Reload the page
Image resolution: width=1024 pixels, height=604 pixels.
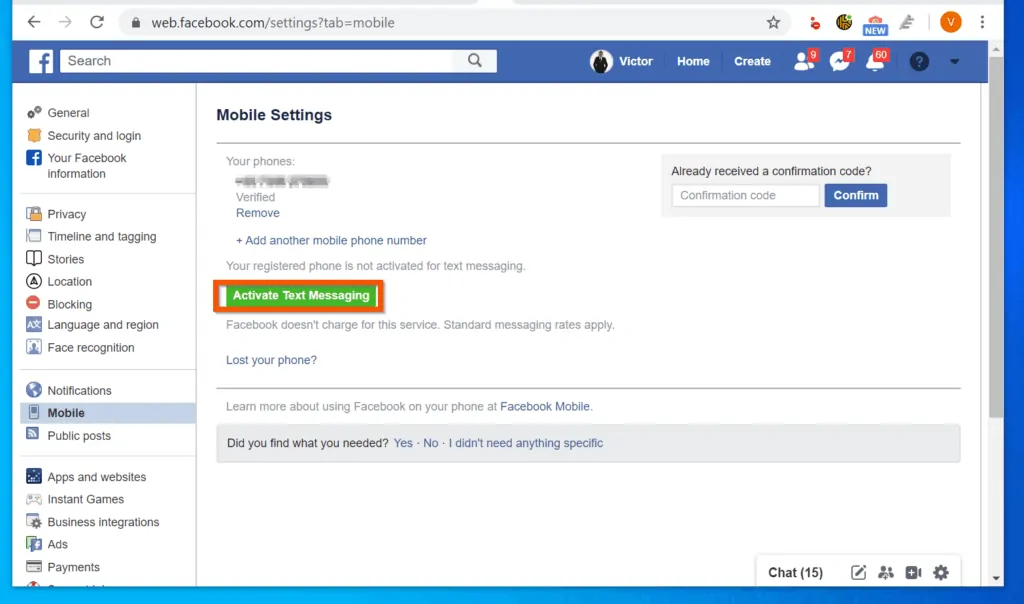point(97,22)
